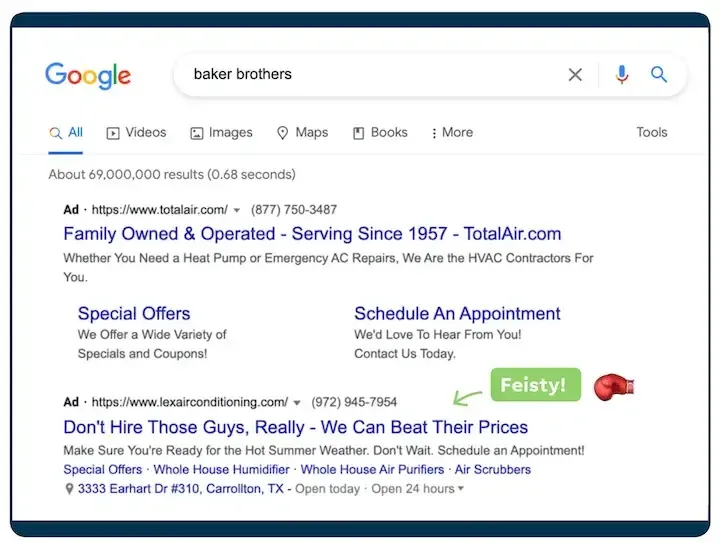Start voice search with microphone icon
Viewport: 720px width, 543px height.
click(x=622, y=74)
